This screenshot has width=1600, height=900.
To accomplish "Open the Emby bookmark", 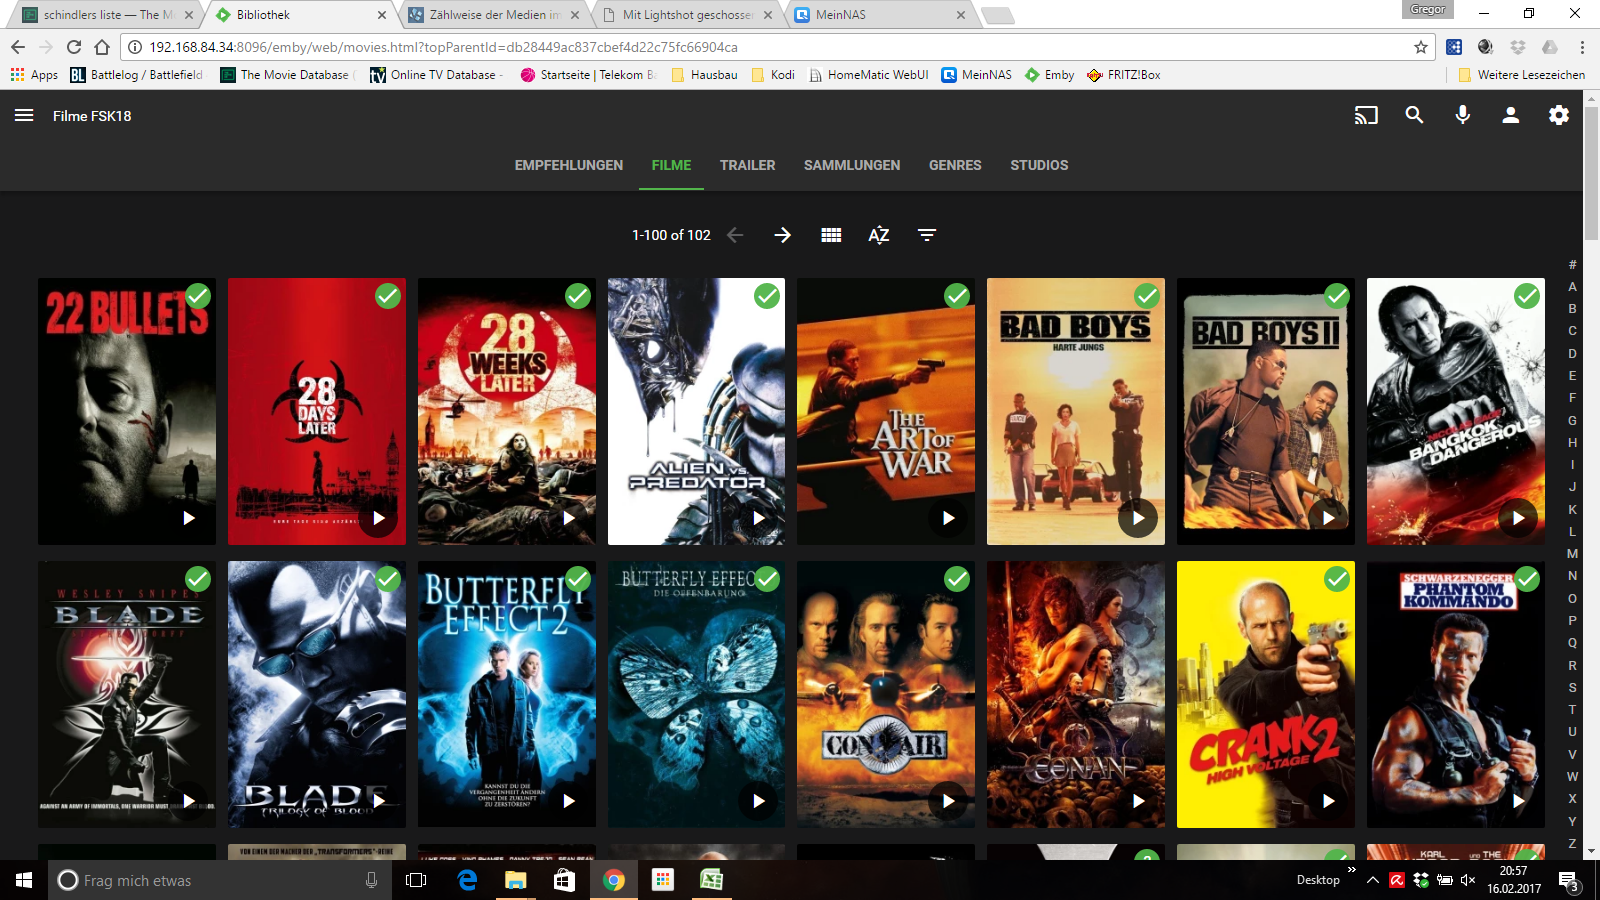I will click(x=1049, y=75).
